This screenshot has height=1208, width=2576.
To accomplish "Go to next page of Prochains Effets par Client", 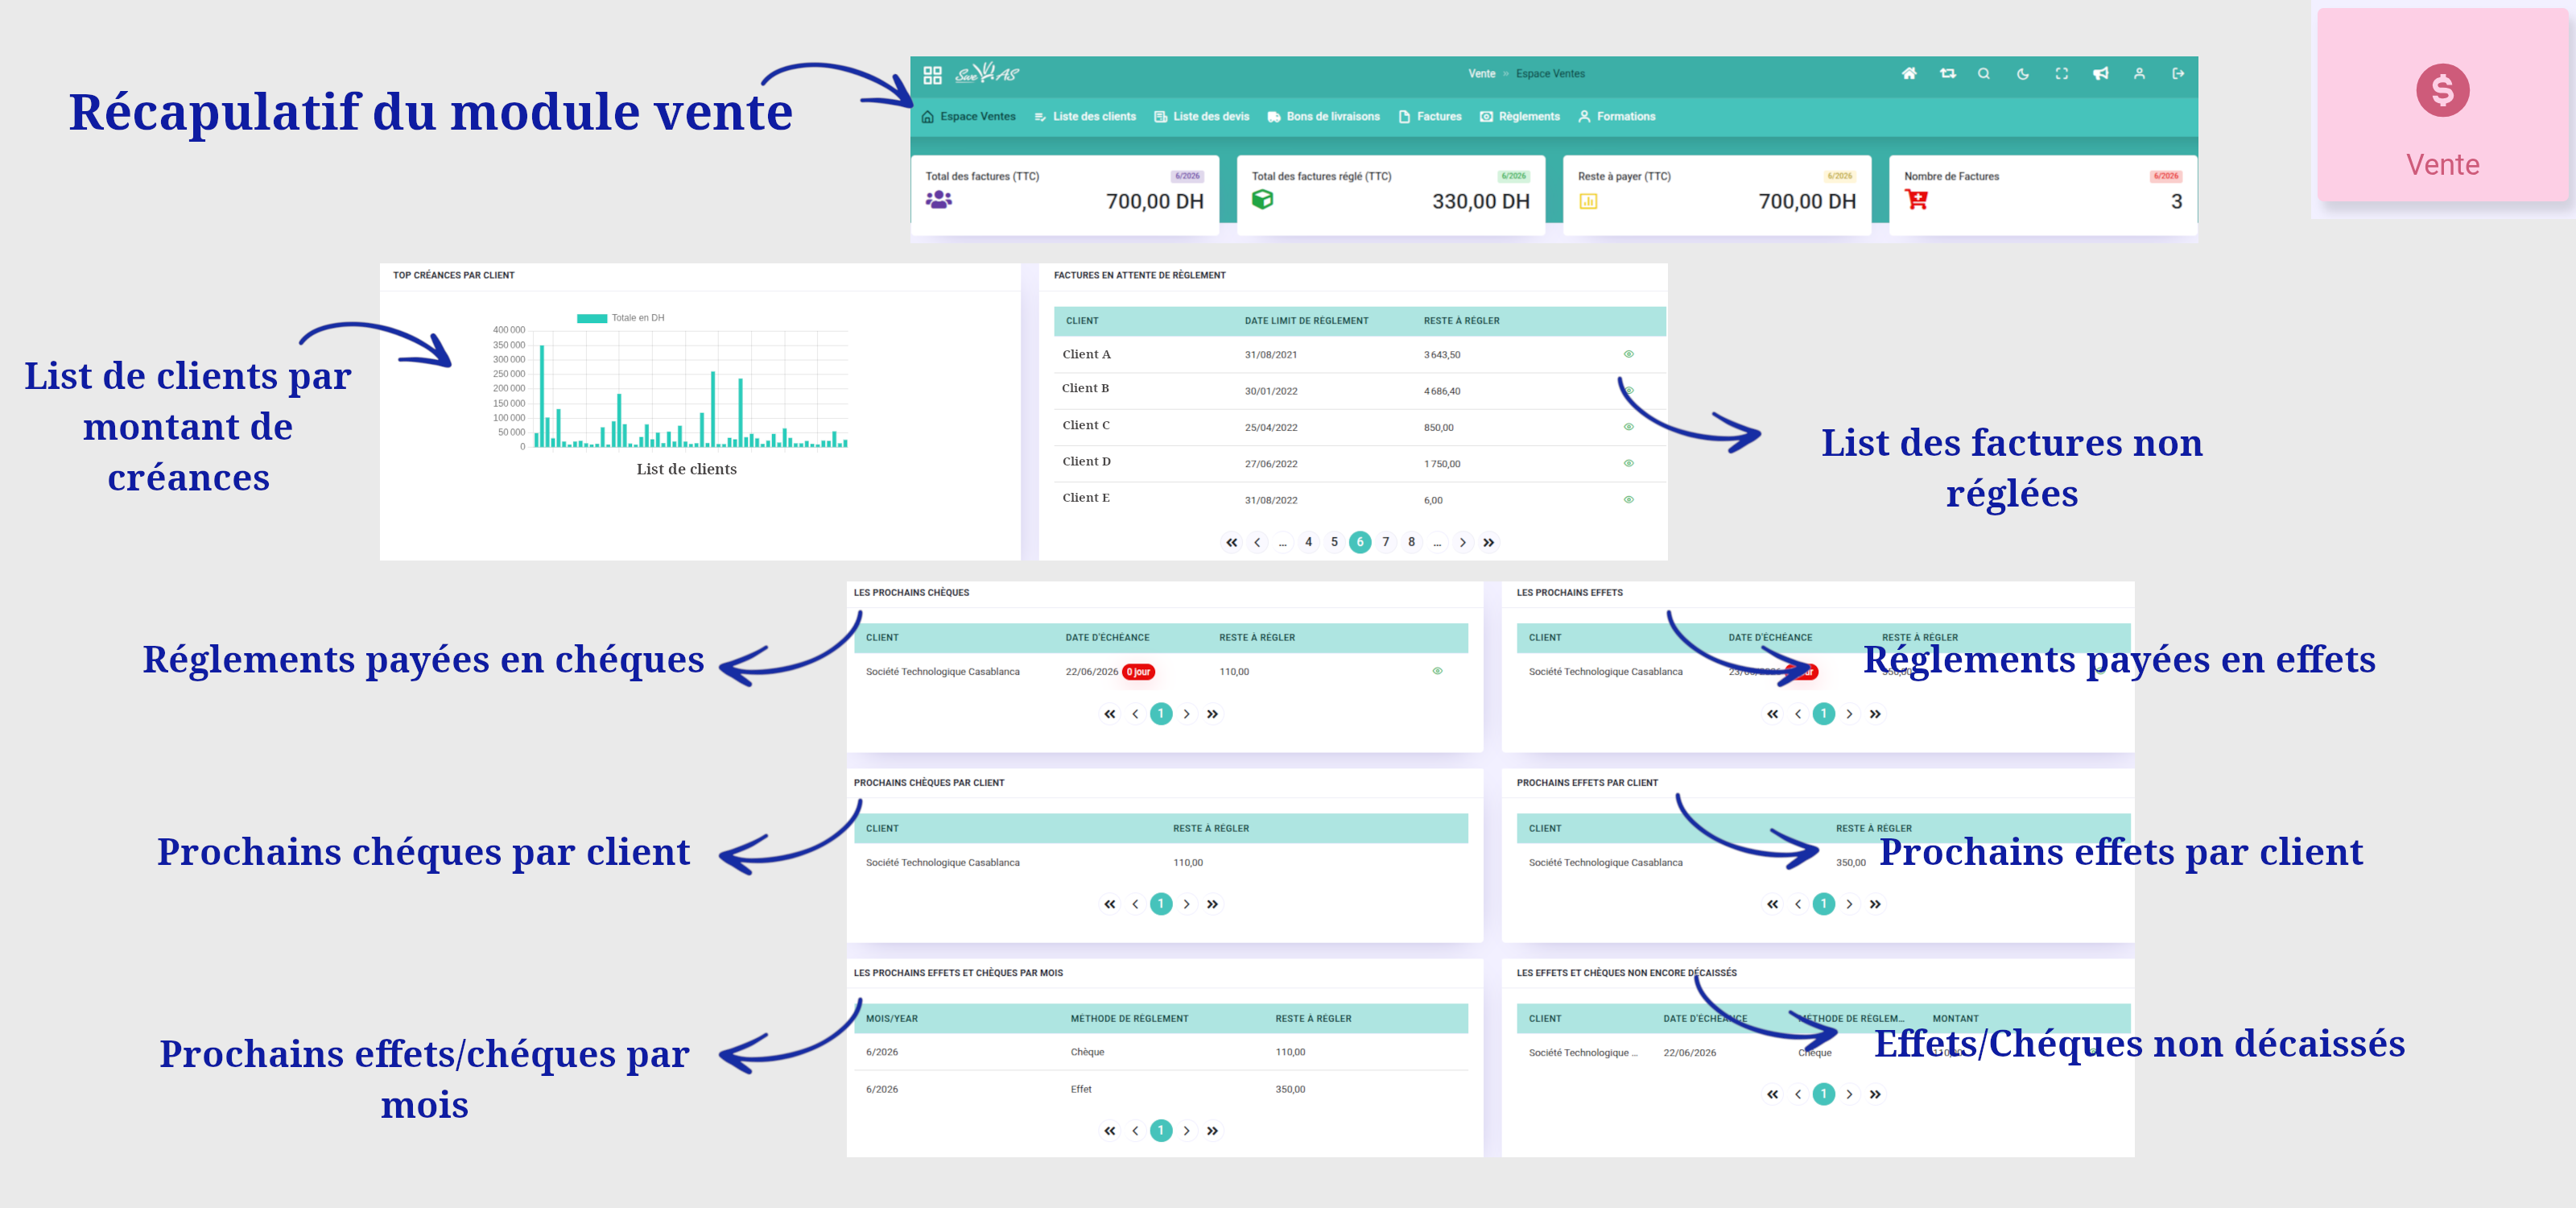I will click(x=1850, y=904).
